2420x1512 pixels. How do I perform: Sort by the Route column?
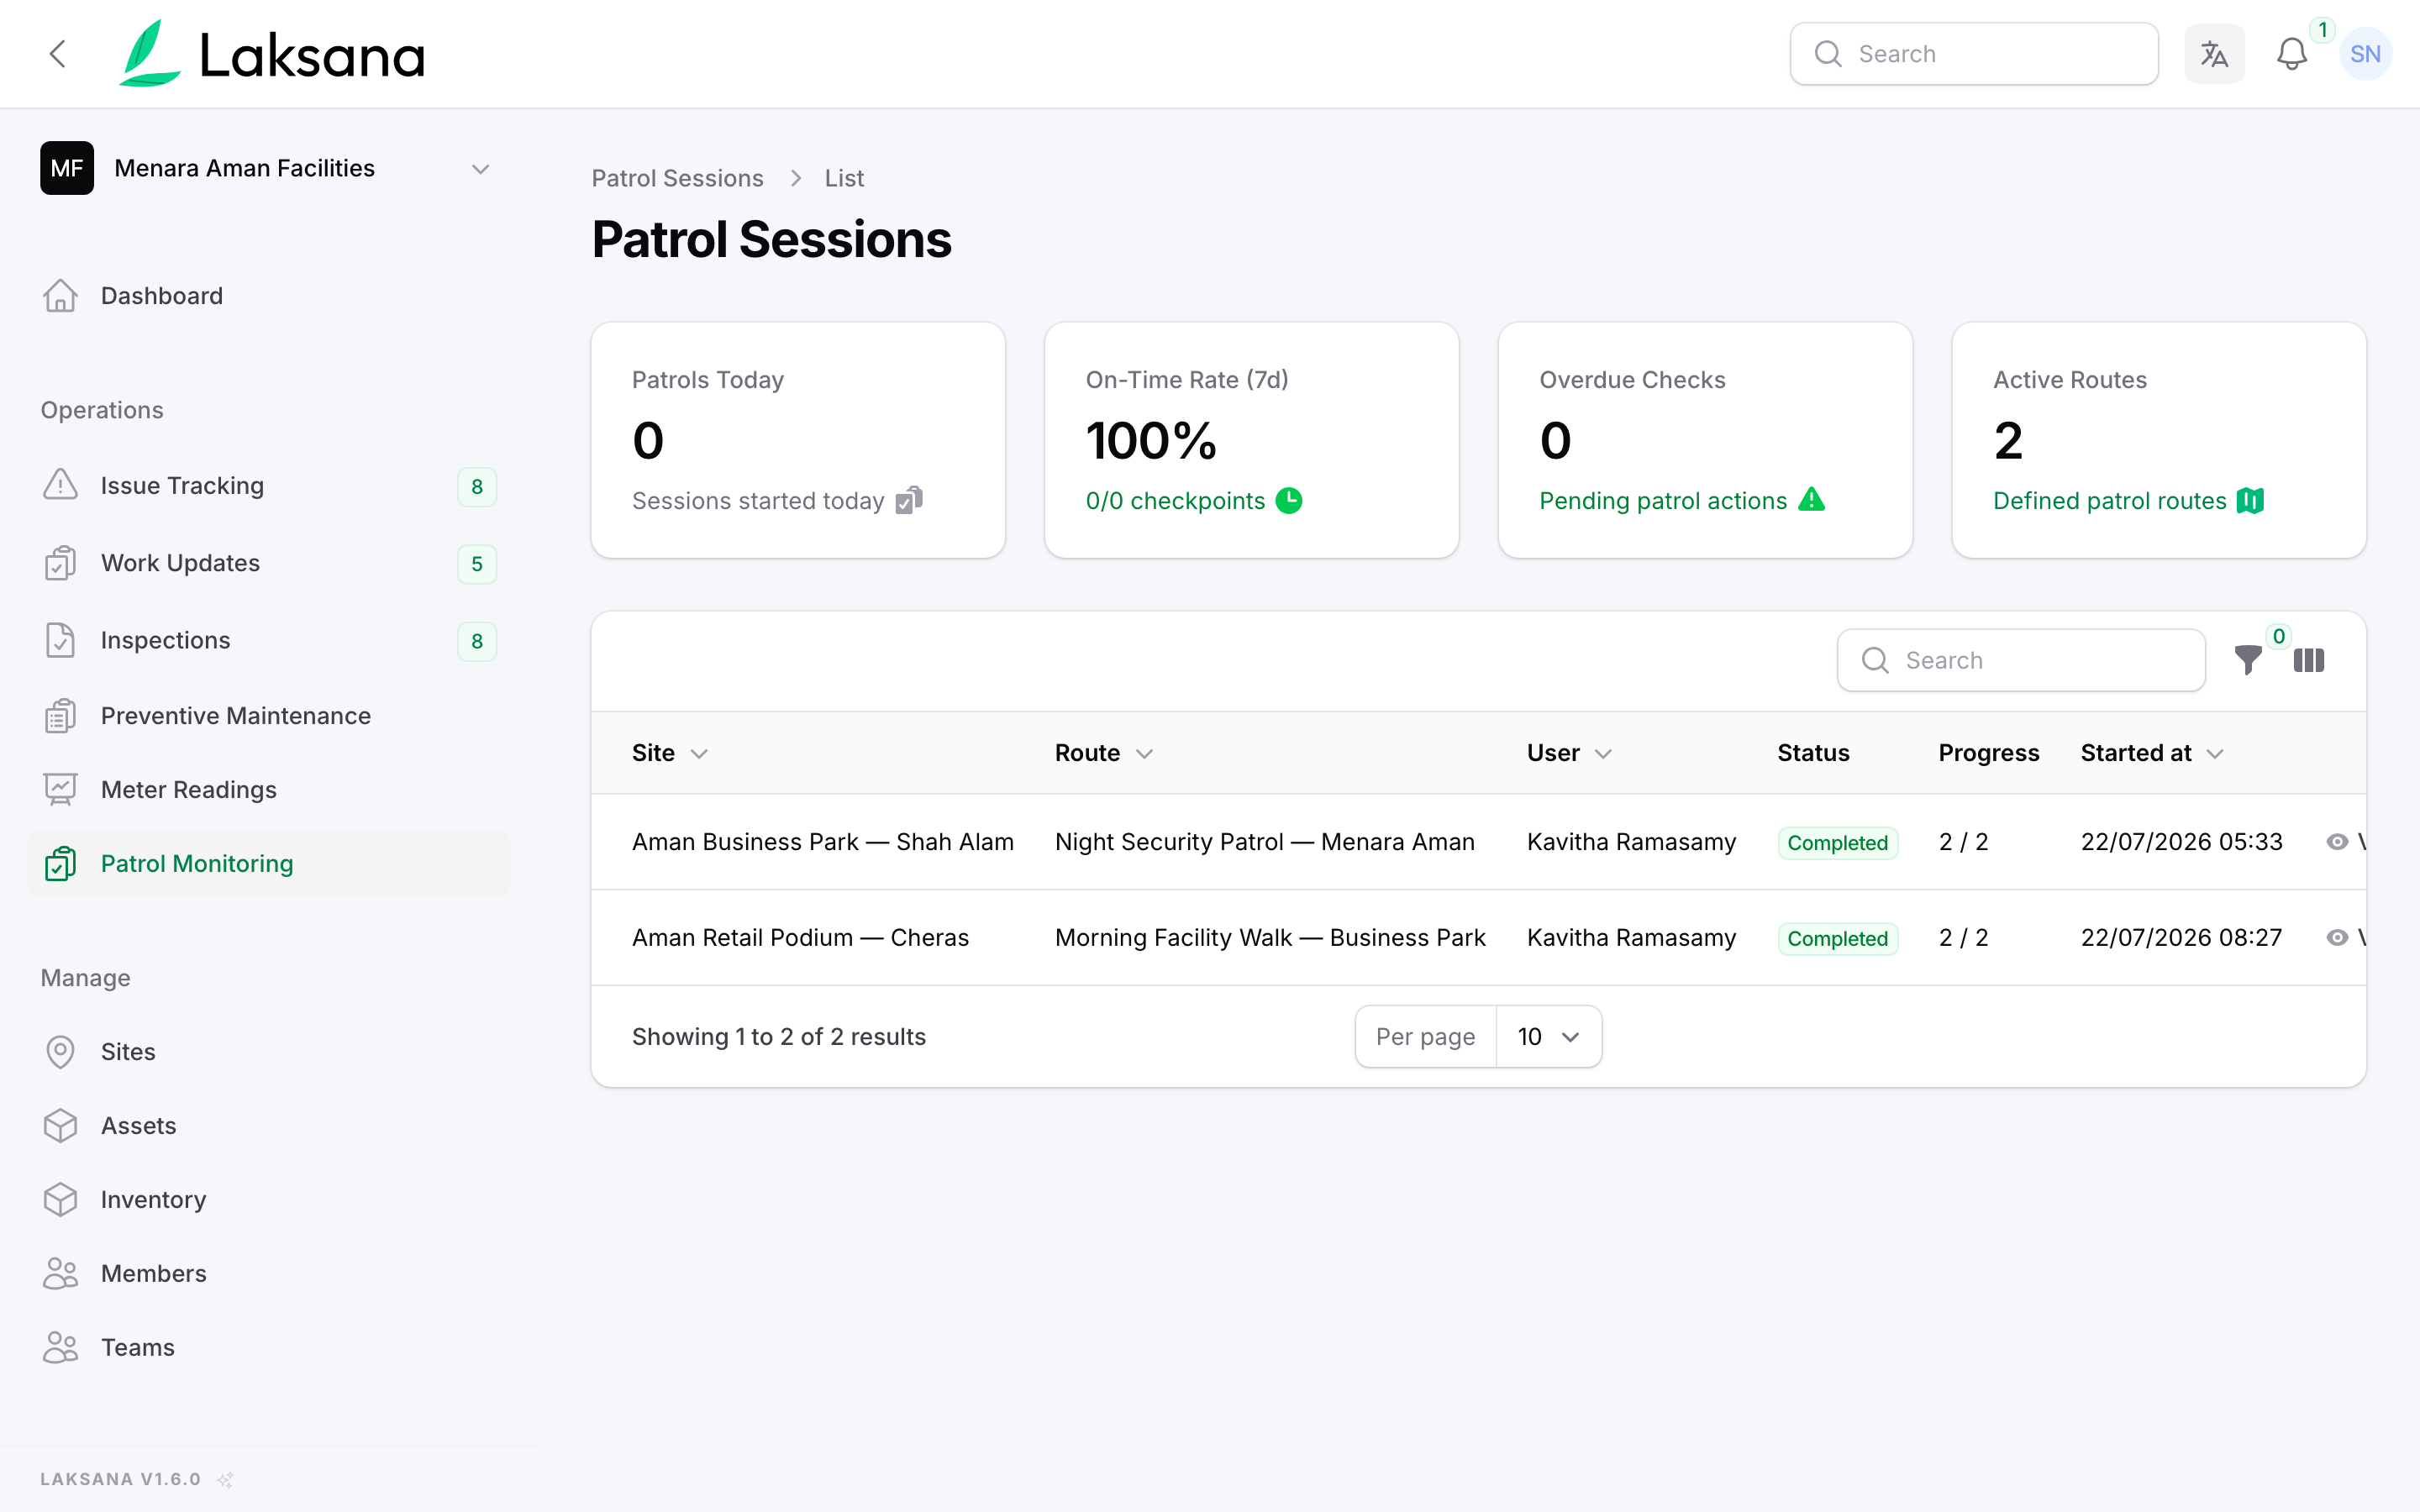(1104, 753)
